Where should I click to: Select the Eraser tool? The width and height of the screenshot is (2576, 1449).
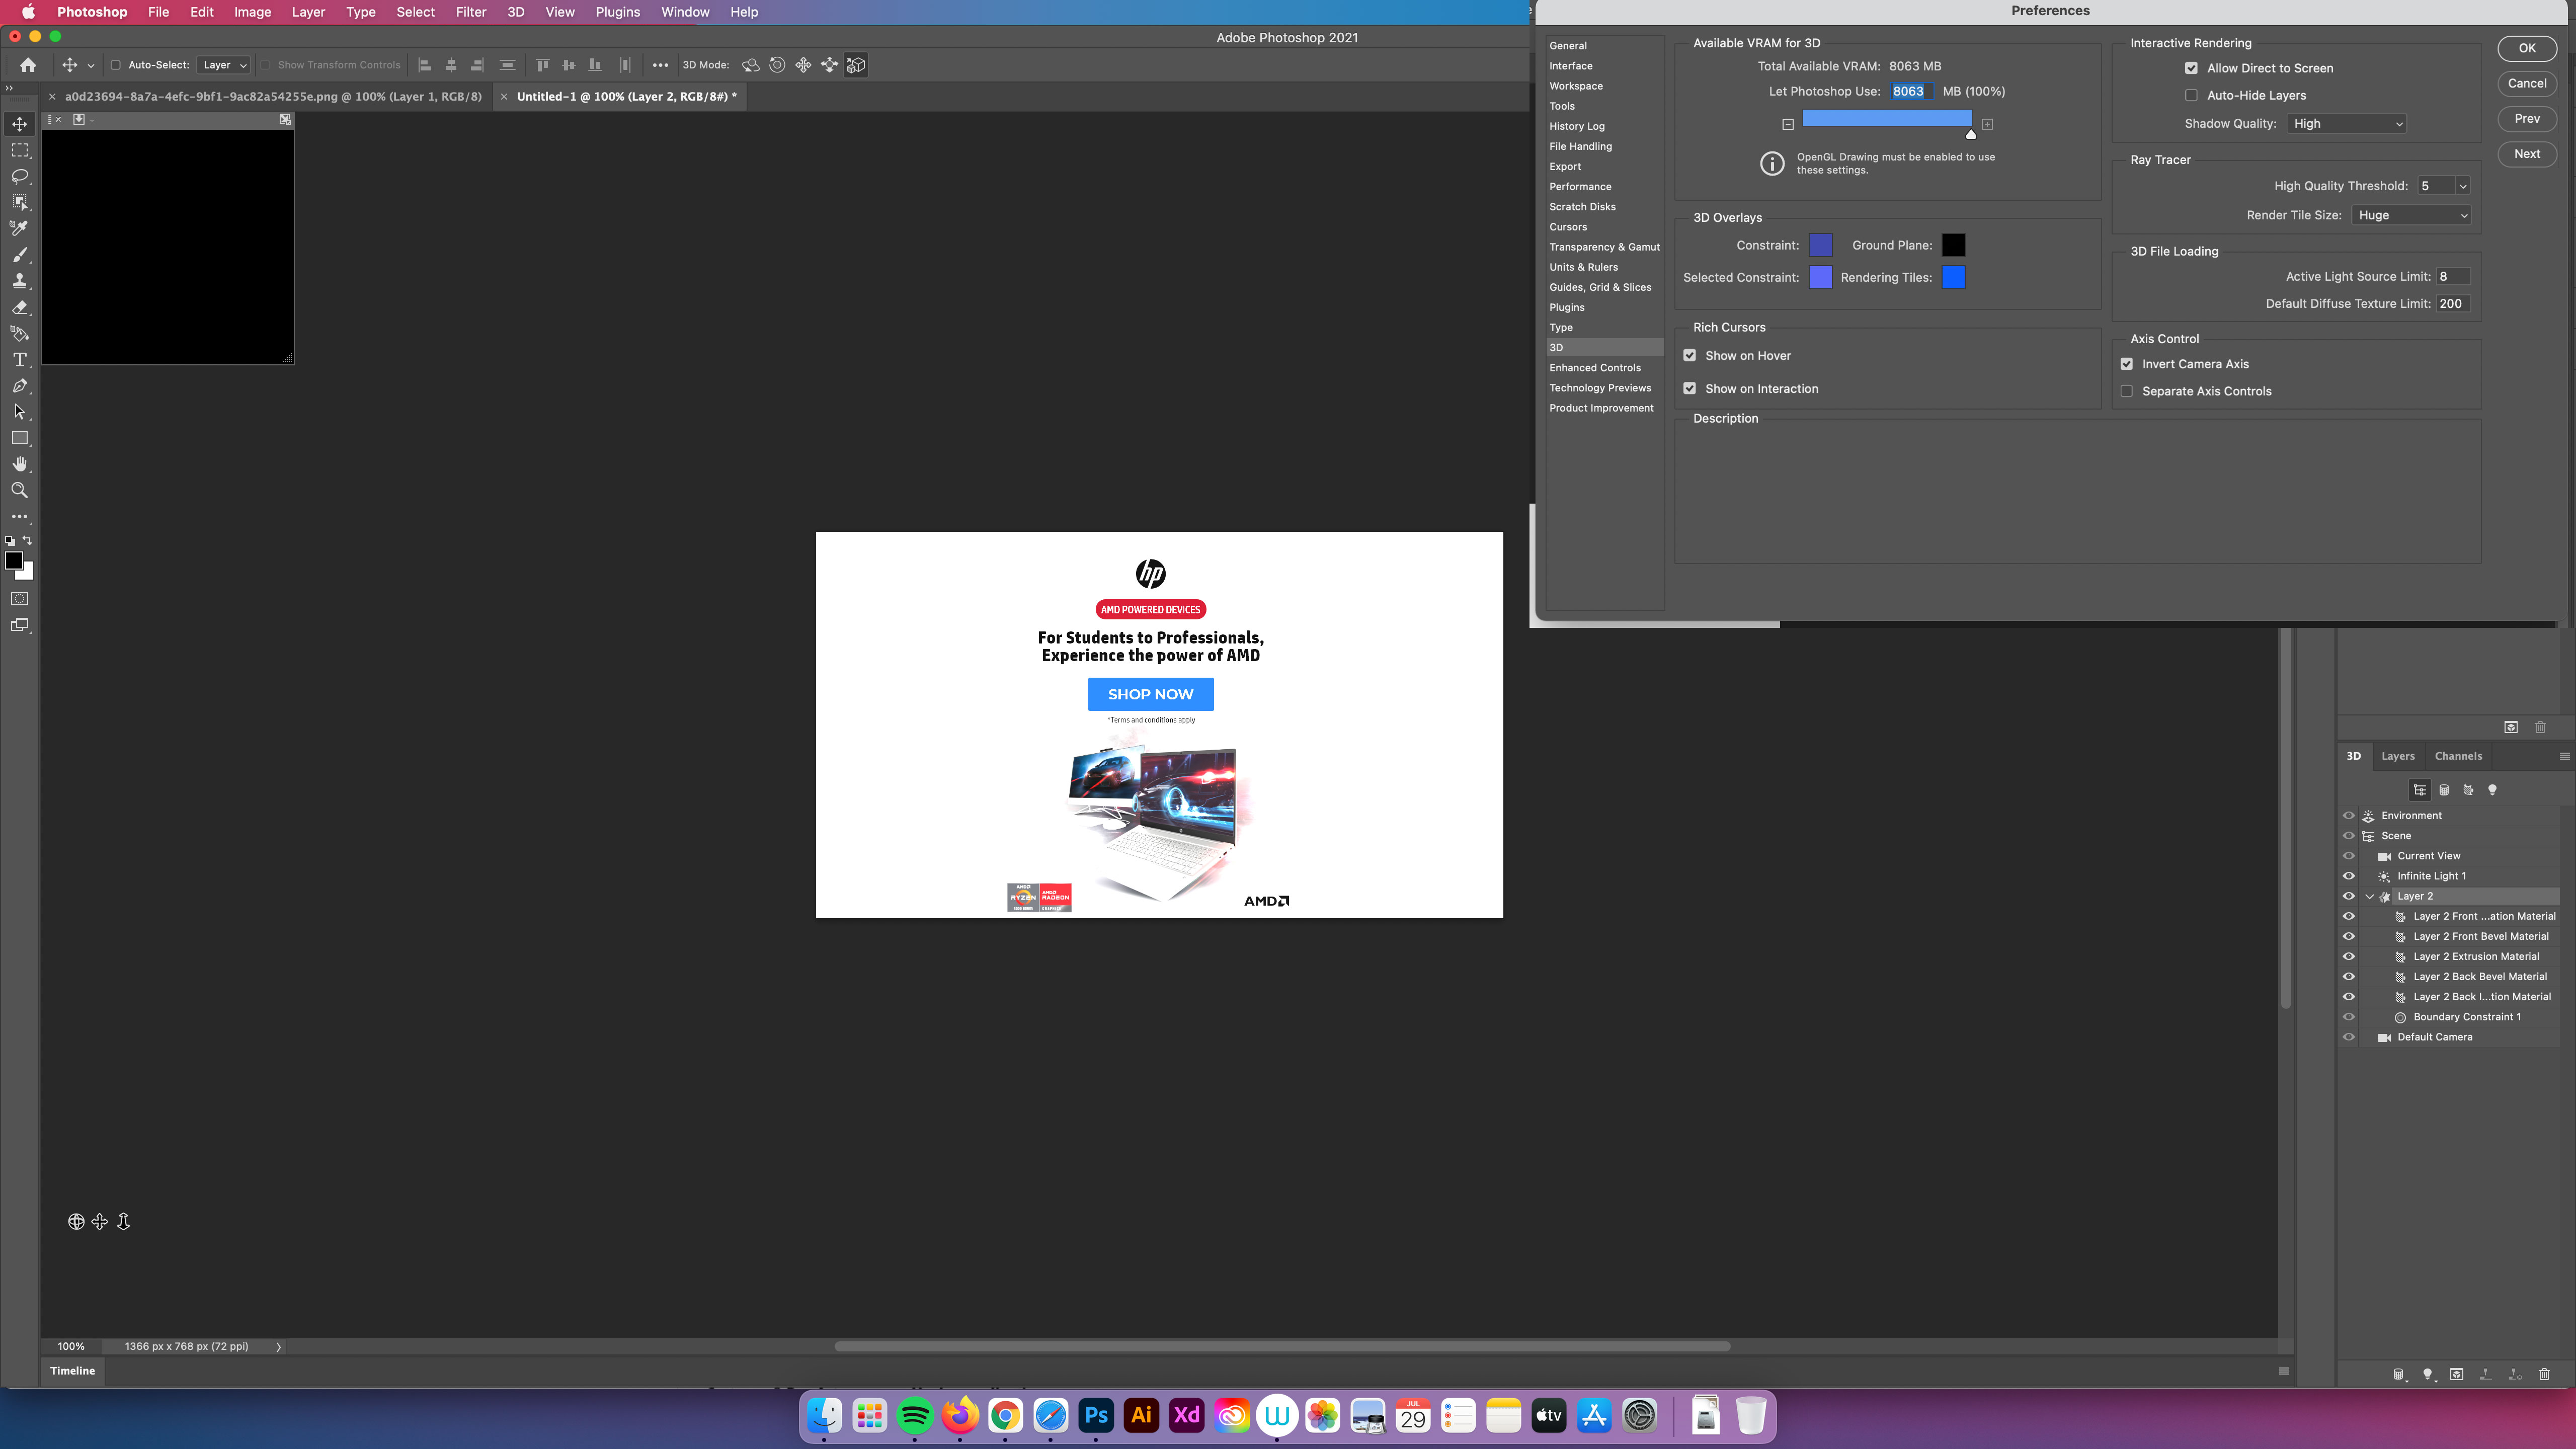pos(19,307)
